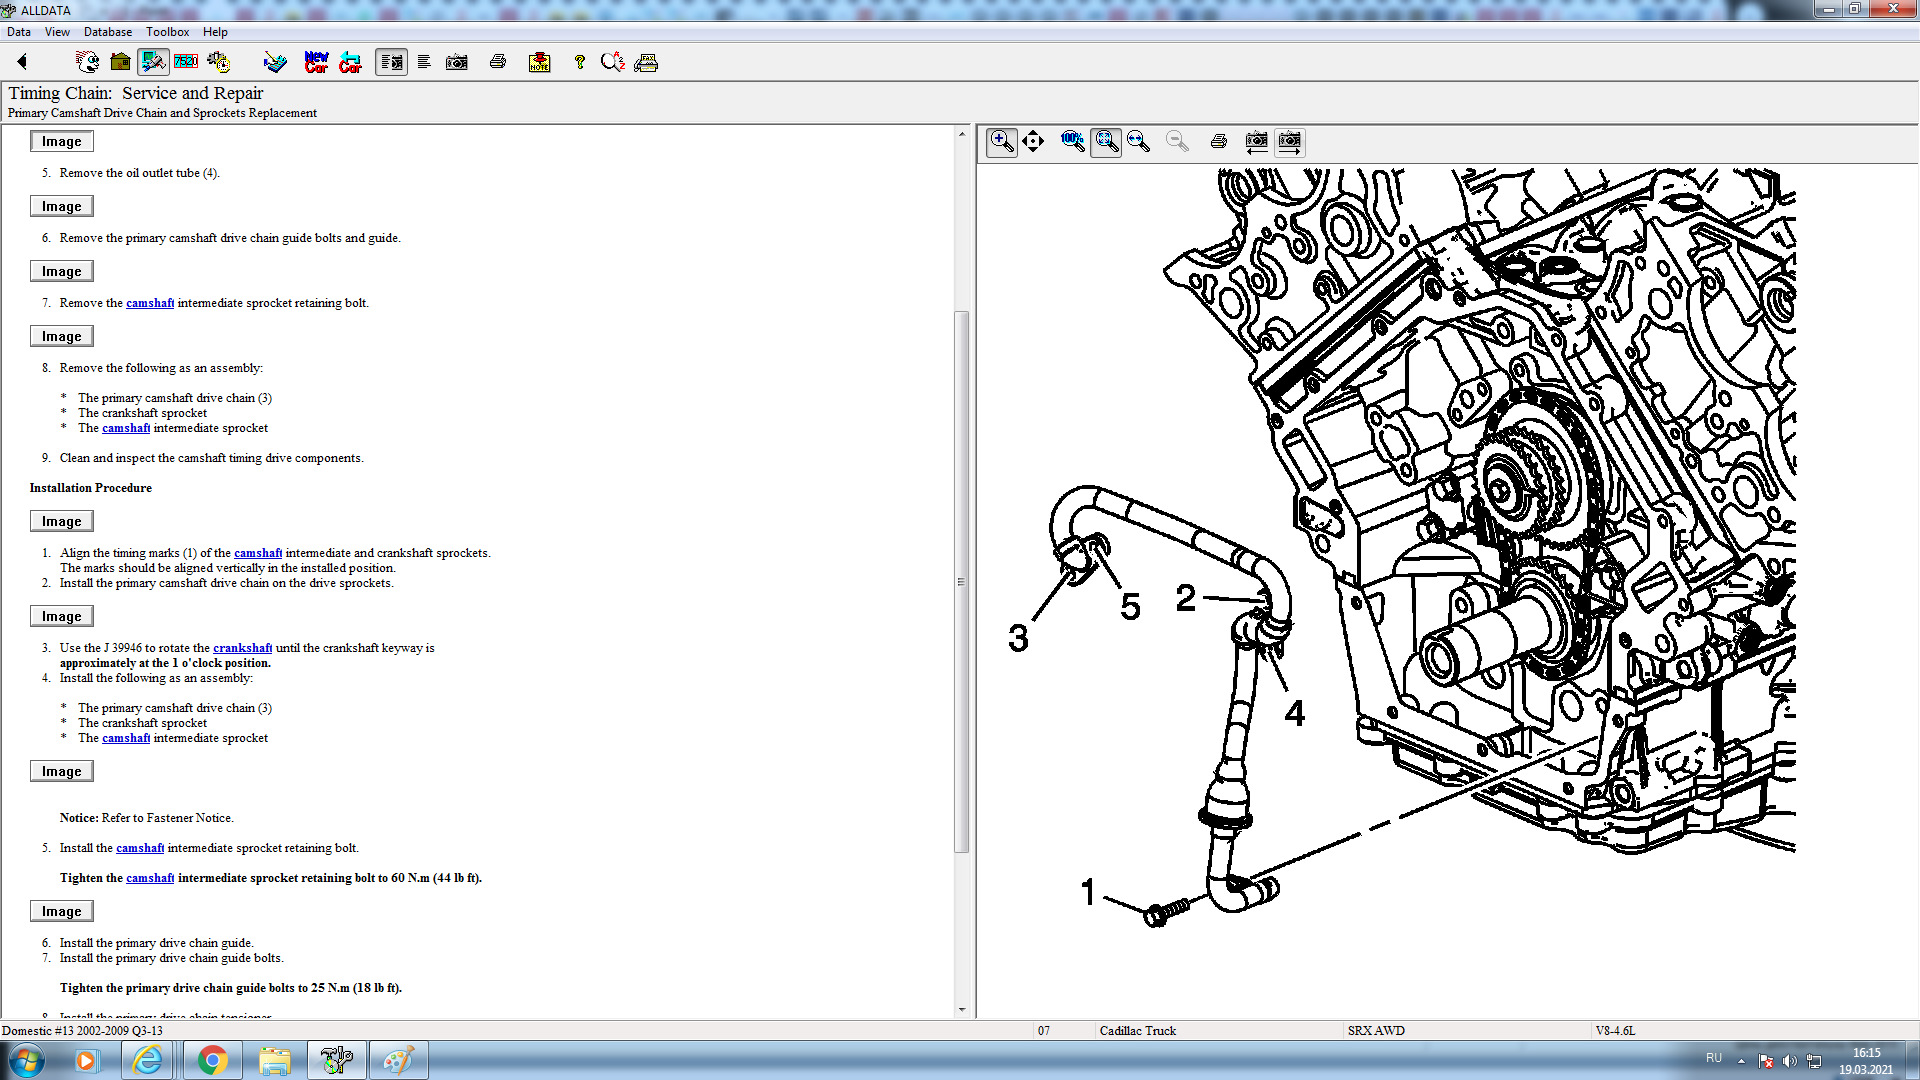1920x1080 pixels.
Task: Go to next image camera icon
Action: [x=1289, y=141]
